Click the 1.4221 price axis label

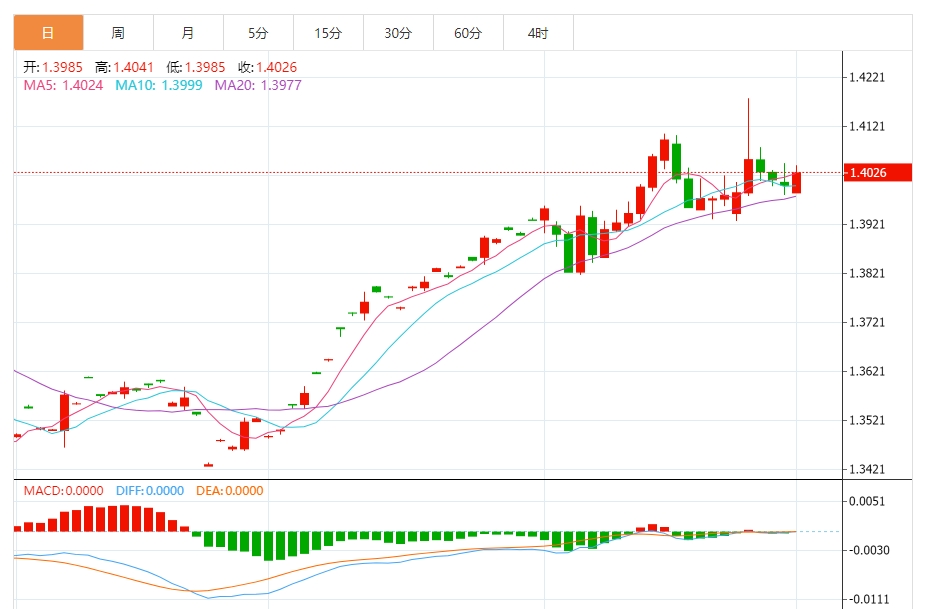pyautogui.click(x=867, y=77)
